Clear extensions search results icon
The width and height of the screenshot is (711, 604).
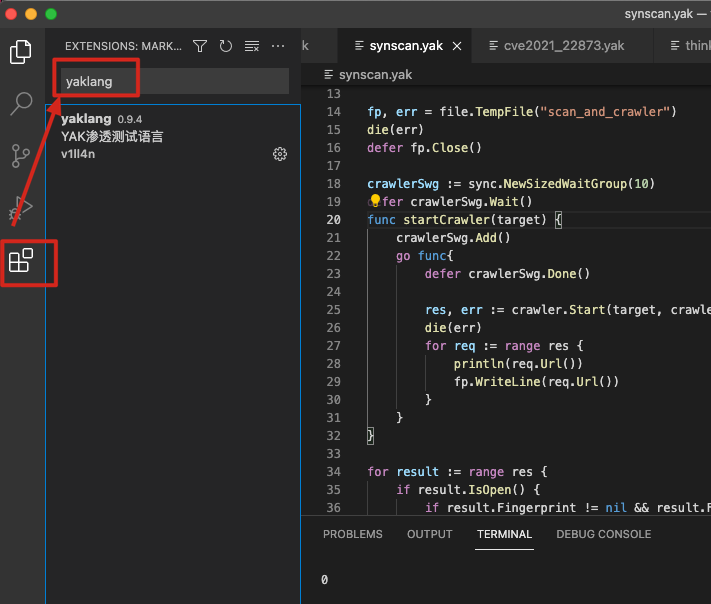[252, 46]
